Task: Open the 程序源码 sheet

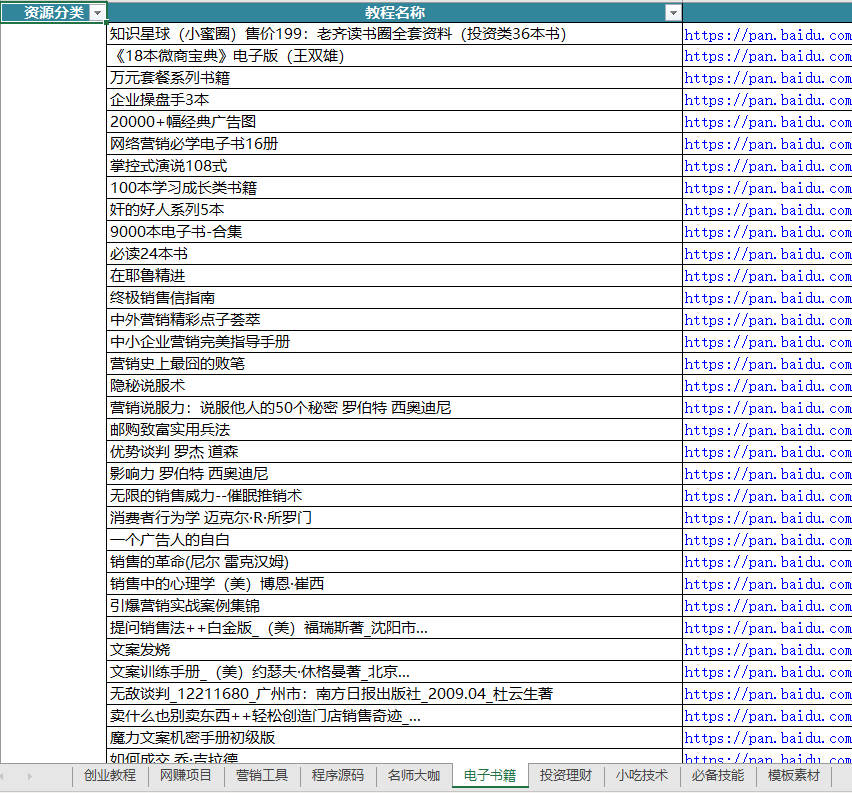Action: click(337, 775)
